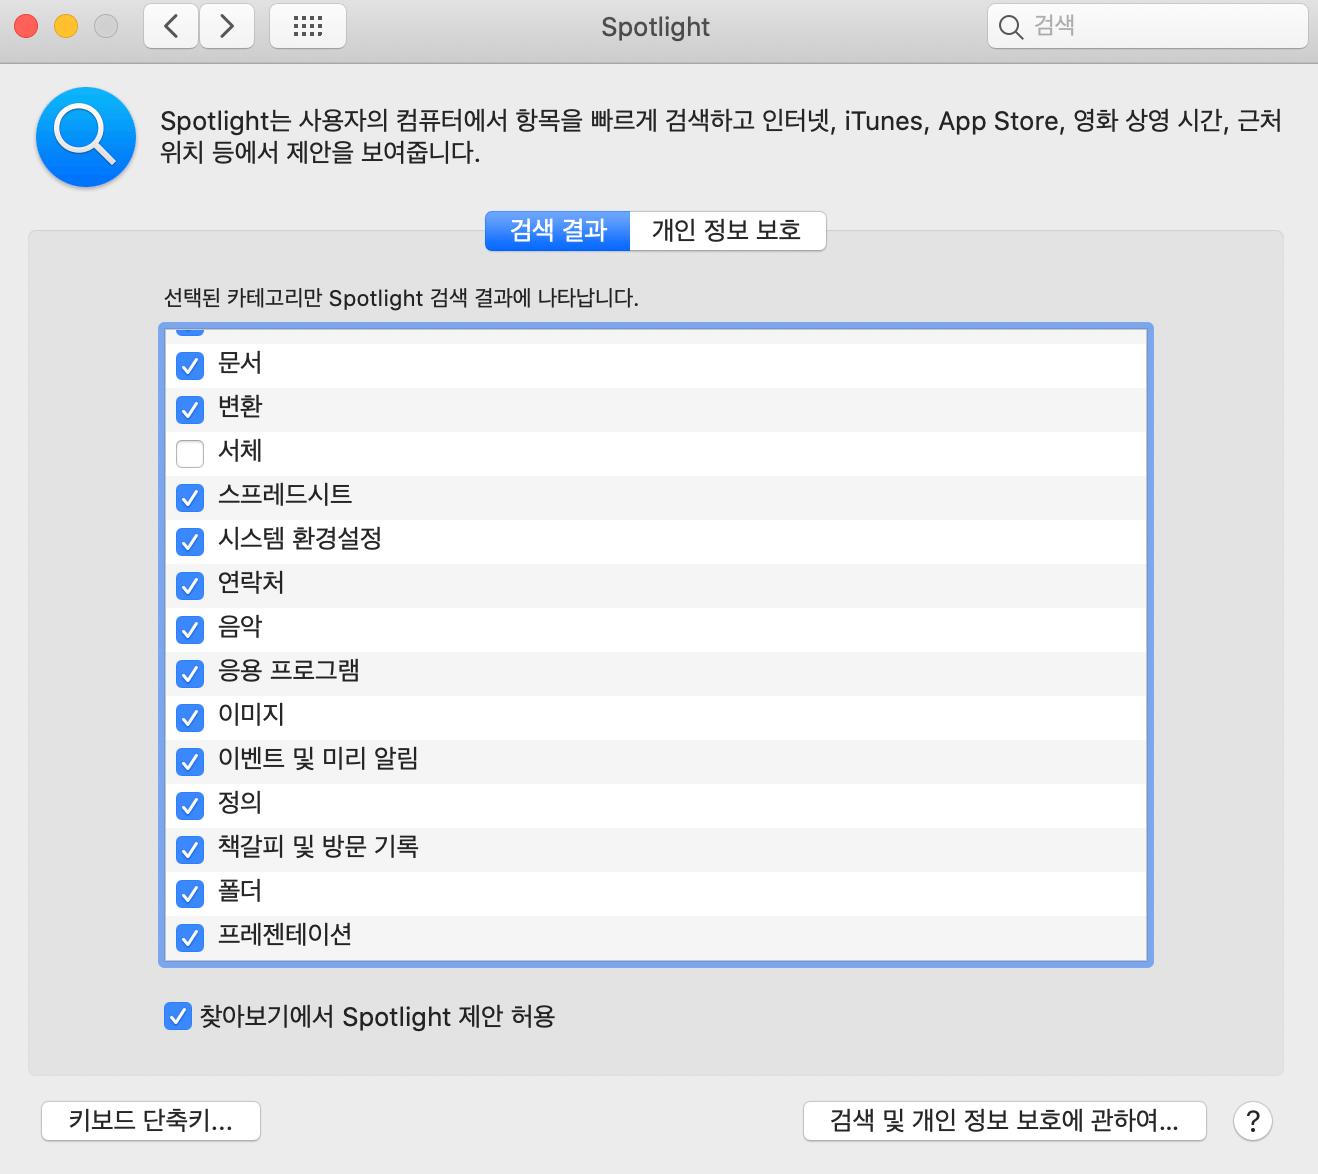Click the Spotlight magnifying glass logo

point(86,137)
